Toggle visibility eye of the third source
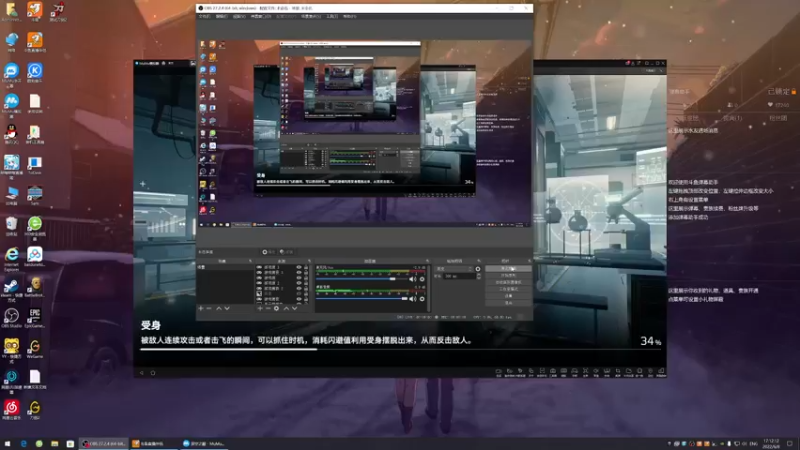 [x=299, y=278]
